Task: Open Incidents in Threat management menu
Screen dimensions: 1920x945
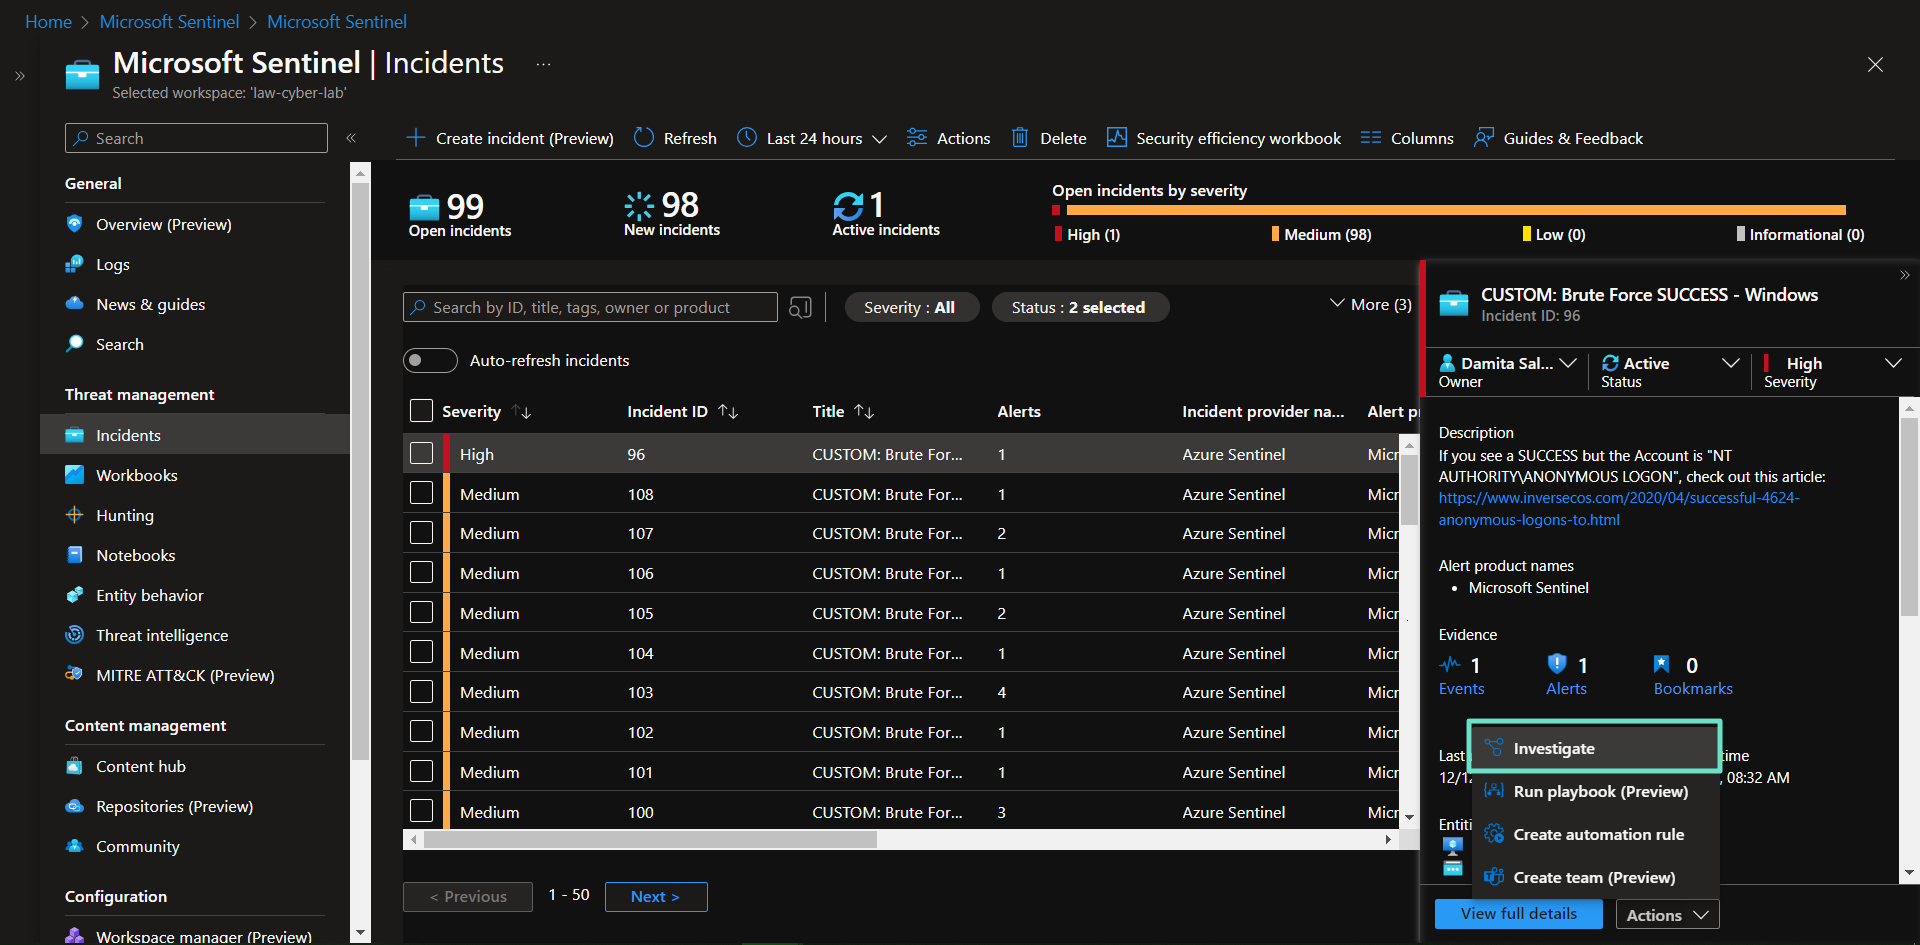Action: [x=195, y=435]
